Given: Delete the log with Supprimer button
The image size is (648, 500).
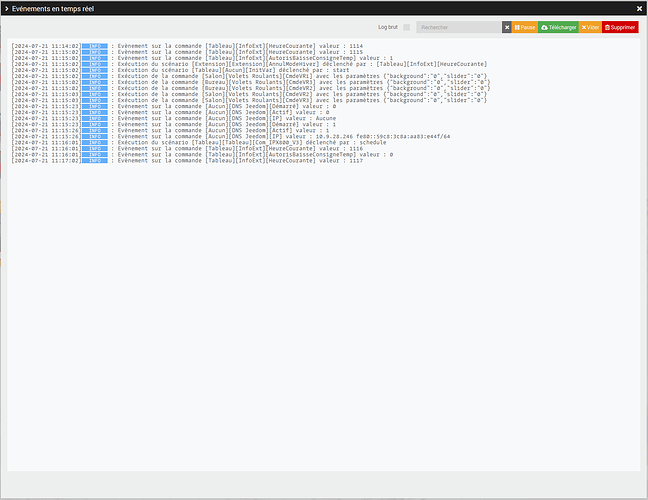Looking at the screenshot, I should point(620,27).
